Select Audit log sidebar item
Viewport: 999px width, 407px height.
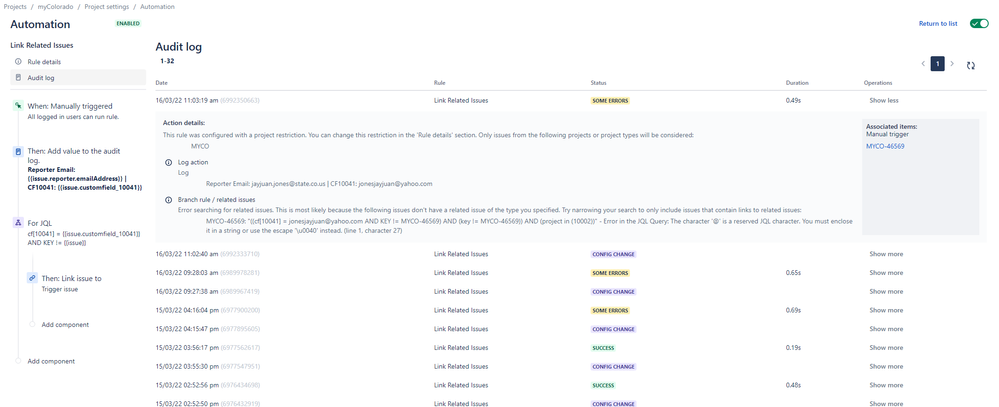point(78,77)
